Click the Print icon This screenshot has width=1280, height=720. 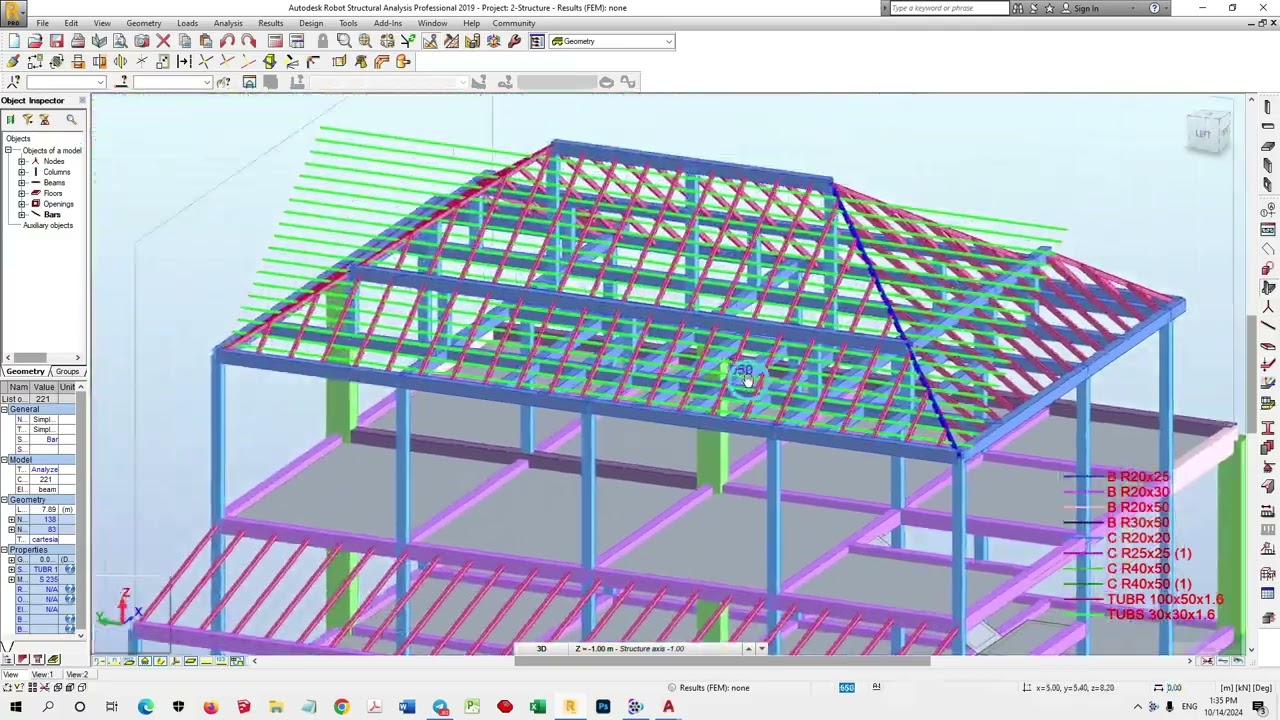[x=78, y=41]
